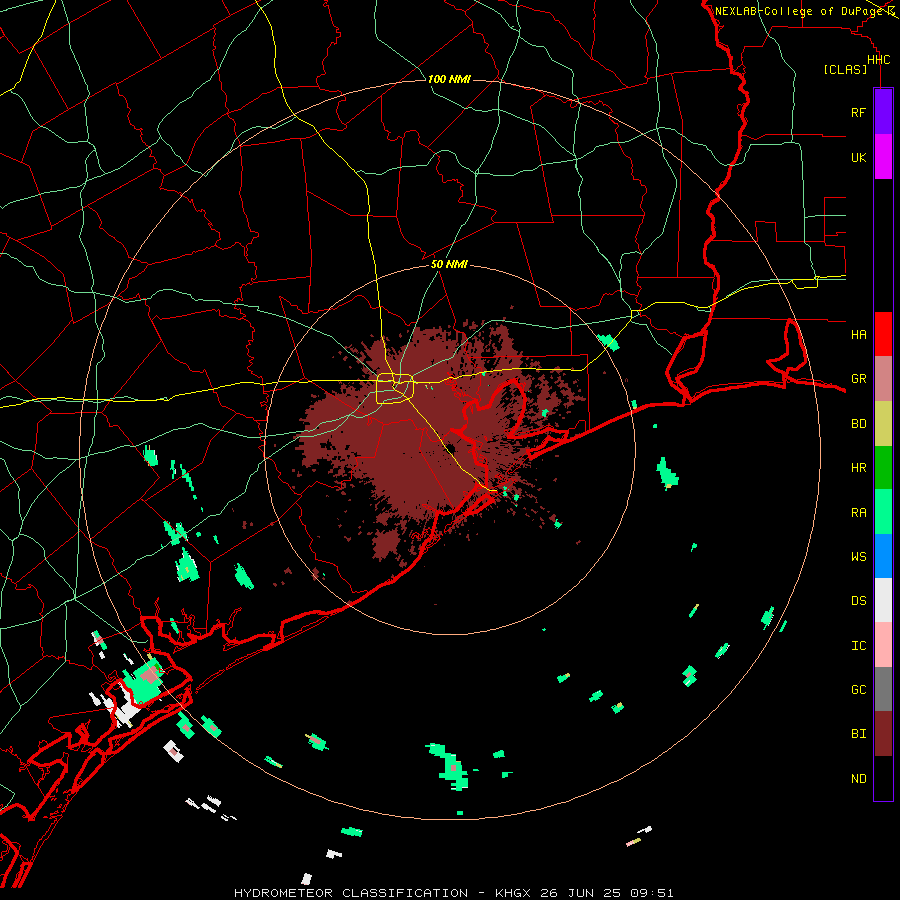Click the "IC" legend label
Image resolution: width=900 pixels, height=900 pixels.
tap(858, 645)
